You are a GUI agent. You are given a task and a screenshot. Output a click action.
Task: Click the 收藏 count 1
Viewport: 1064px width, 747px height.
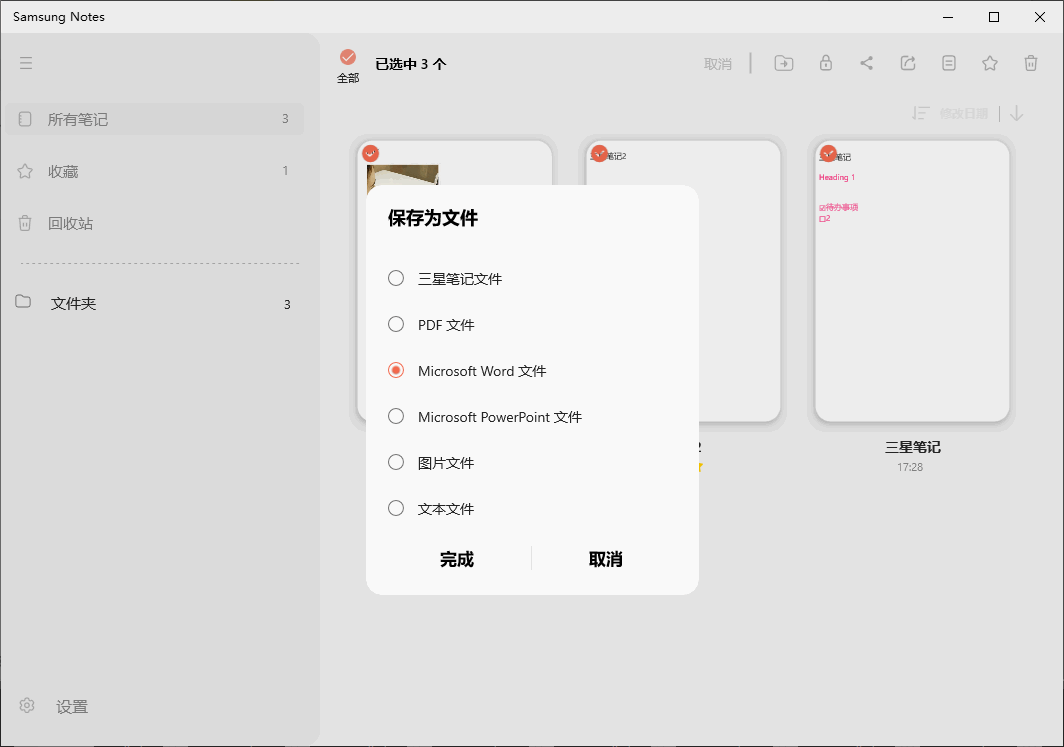(285, 170)
